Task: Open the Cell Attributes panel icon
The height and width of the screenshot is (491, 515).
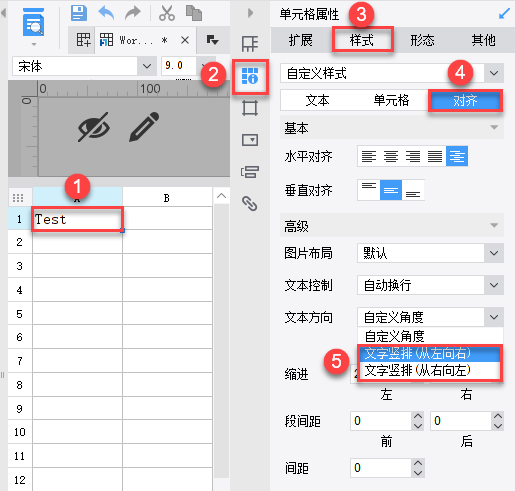Action: tap(250, 76)
